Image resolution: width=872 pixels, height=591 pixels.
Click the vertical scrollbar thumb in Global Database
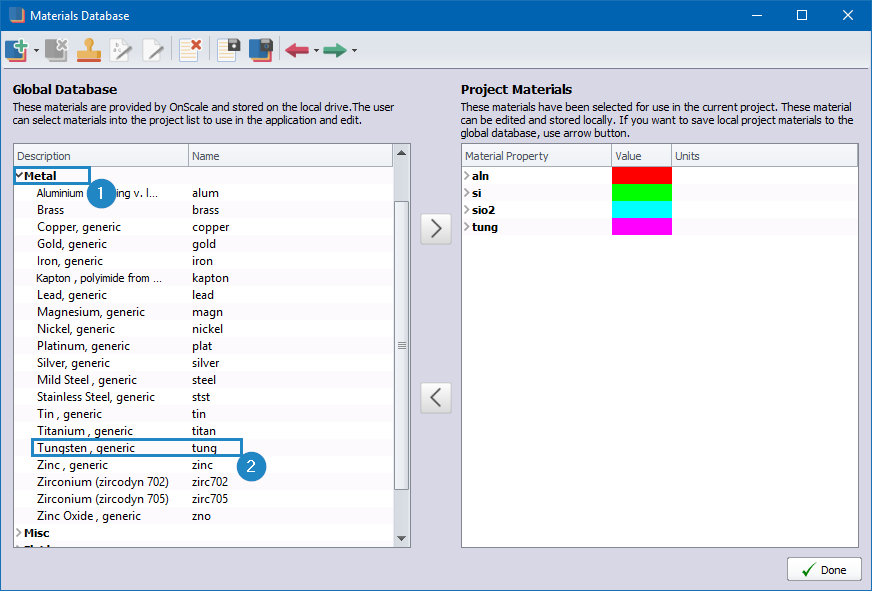[x=402, y=345]
